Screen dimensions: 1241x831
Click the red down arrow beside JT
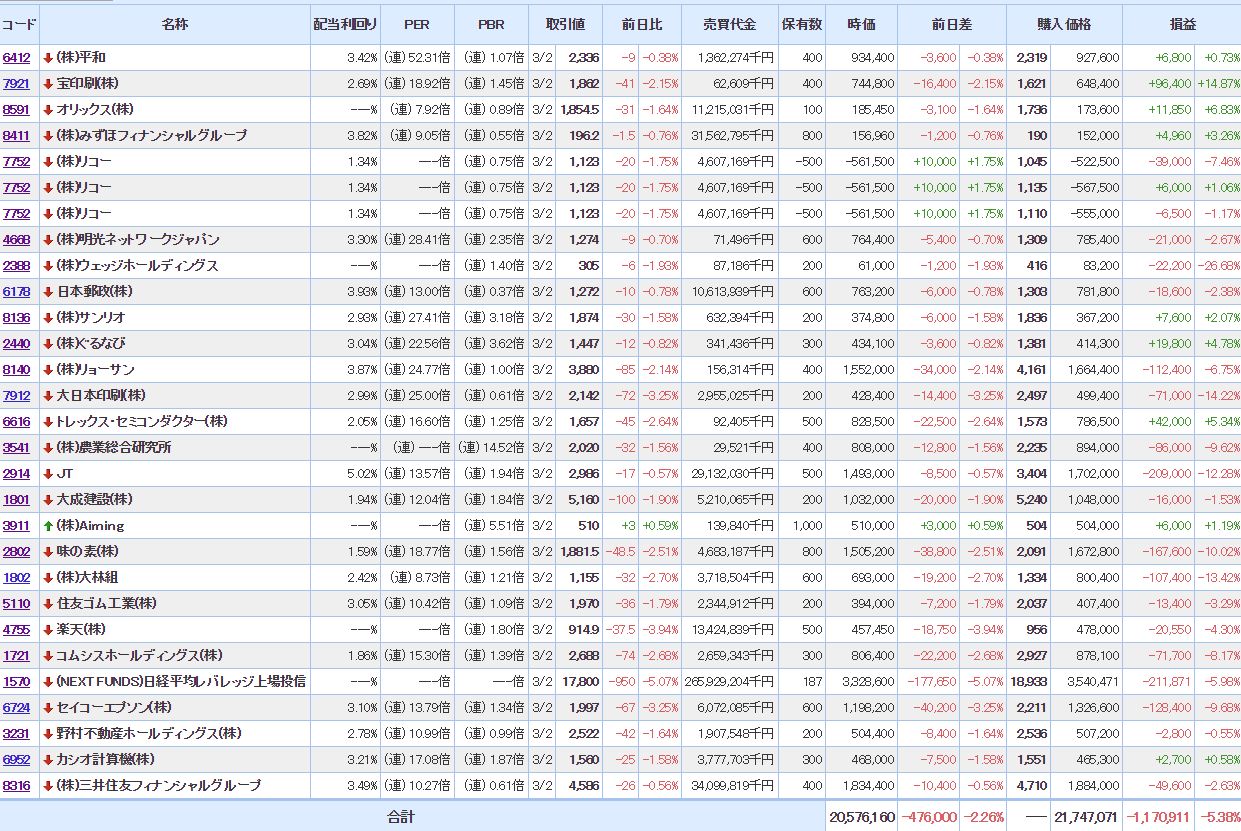pyautogui.click(x=48, y=474)
